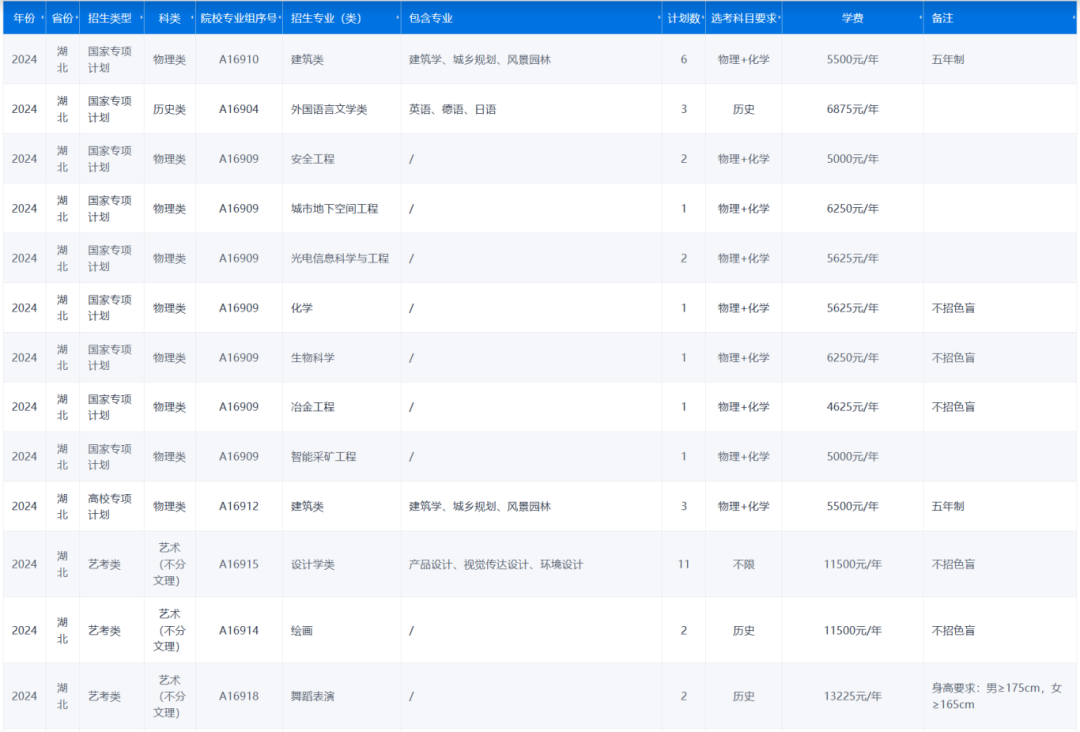Select group code A16912 cell
Viewport: 1080px width, 732px height.
coord(239,506)
